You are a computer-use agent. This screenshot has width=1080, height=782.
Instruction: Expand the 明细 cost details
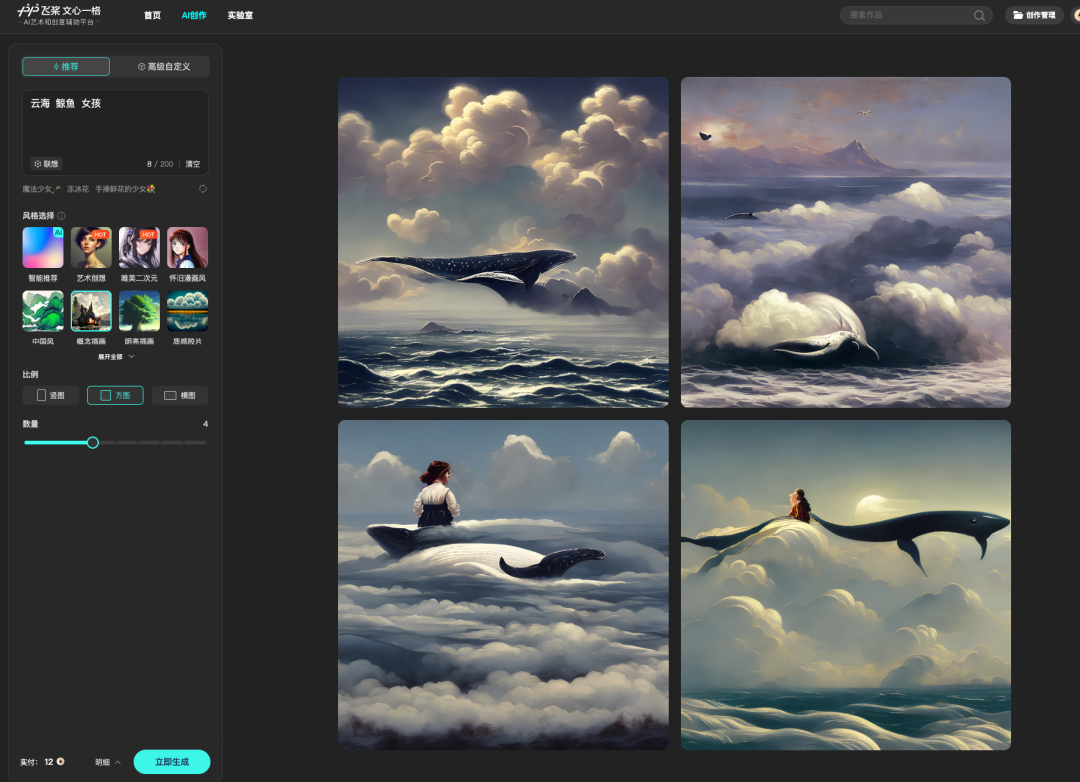108,762
